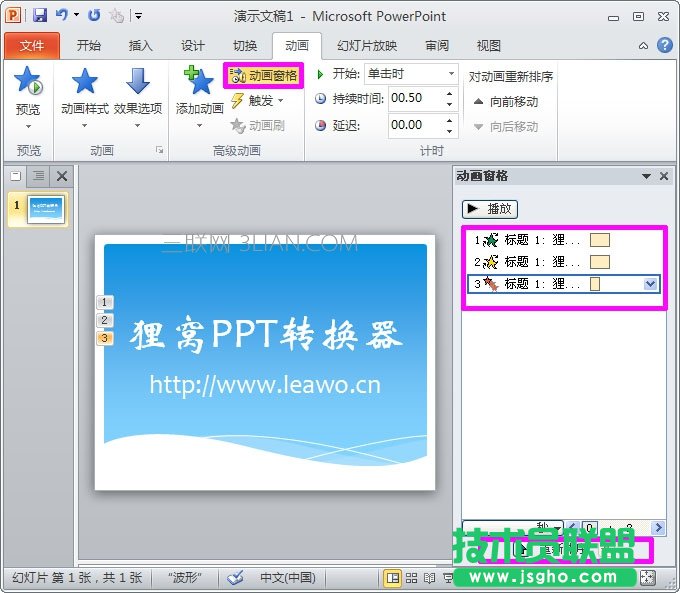Switch to Normal view icon in status bar

[393, 577]
